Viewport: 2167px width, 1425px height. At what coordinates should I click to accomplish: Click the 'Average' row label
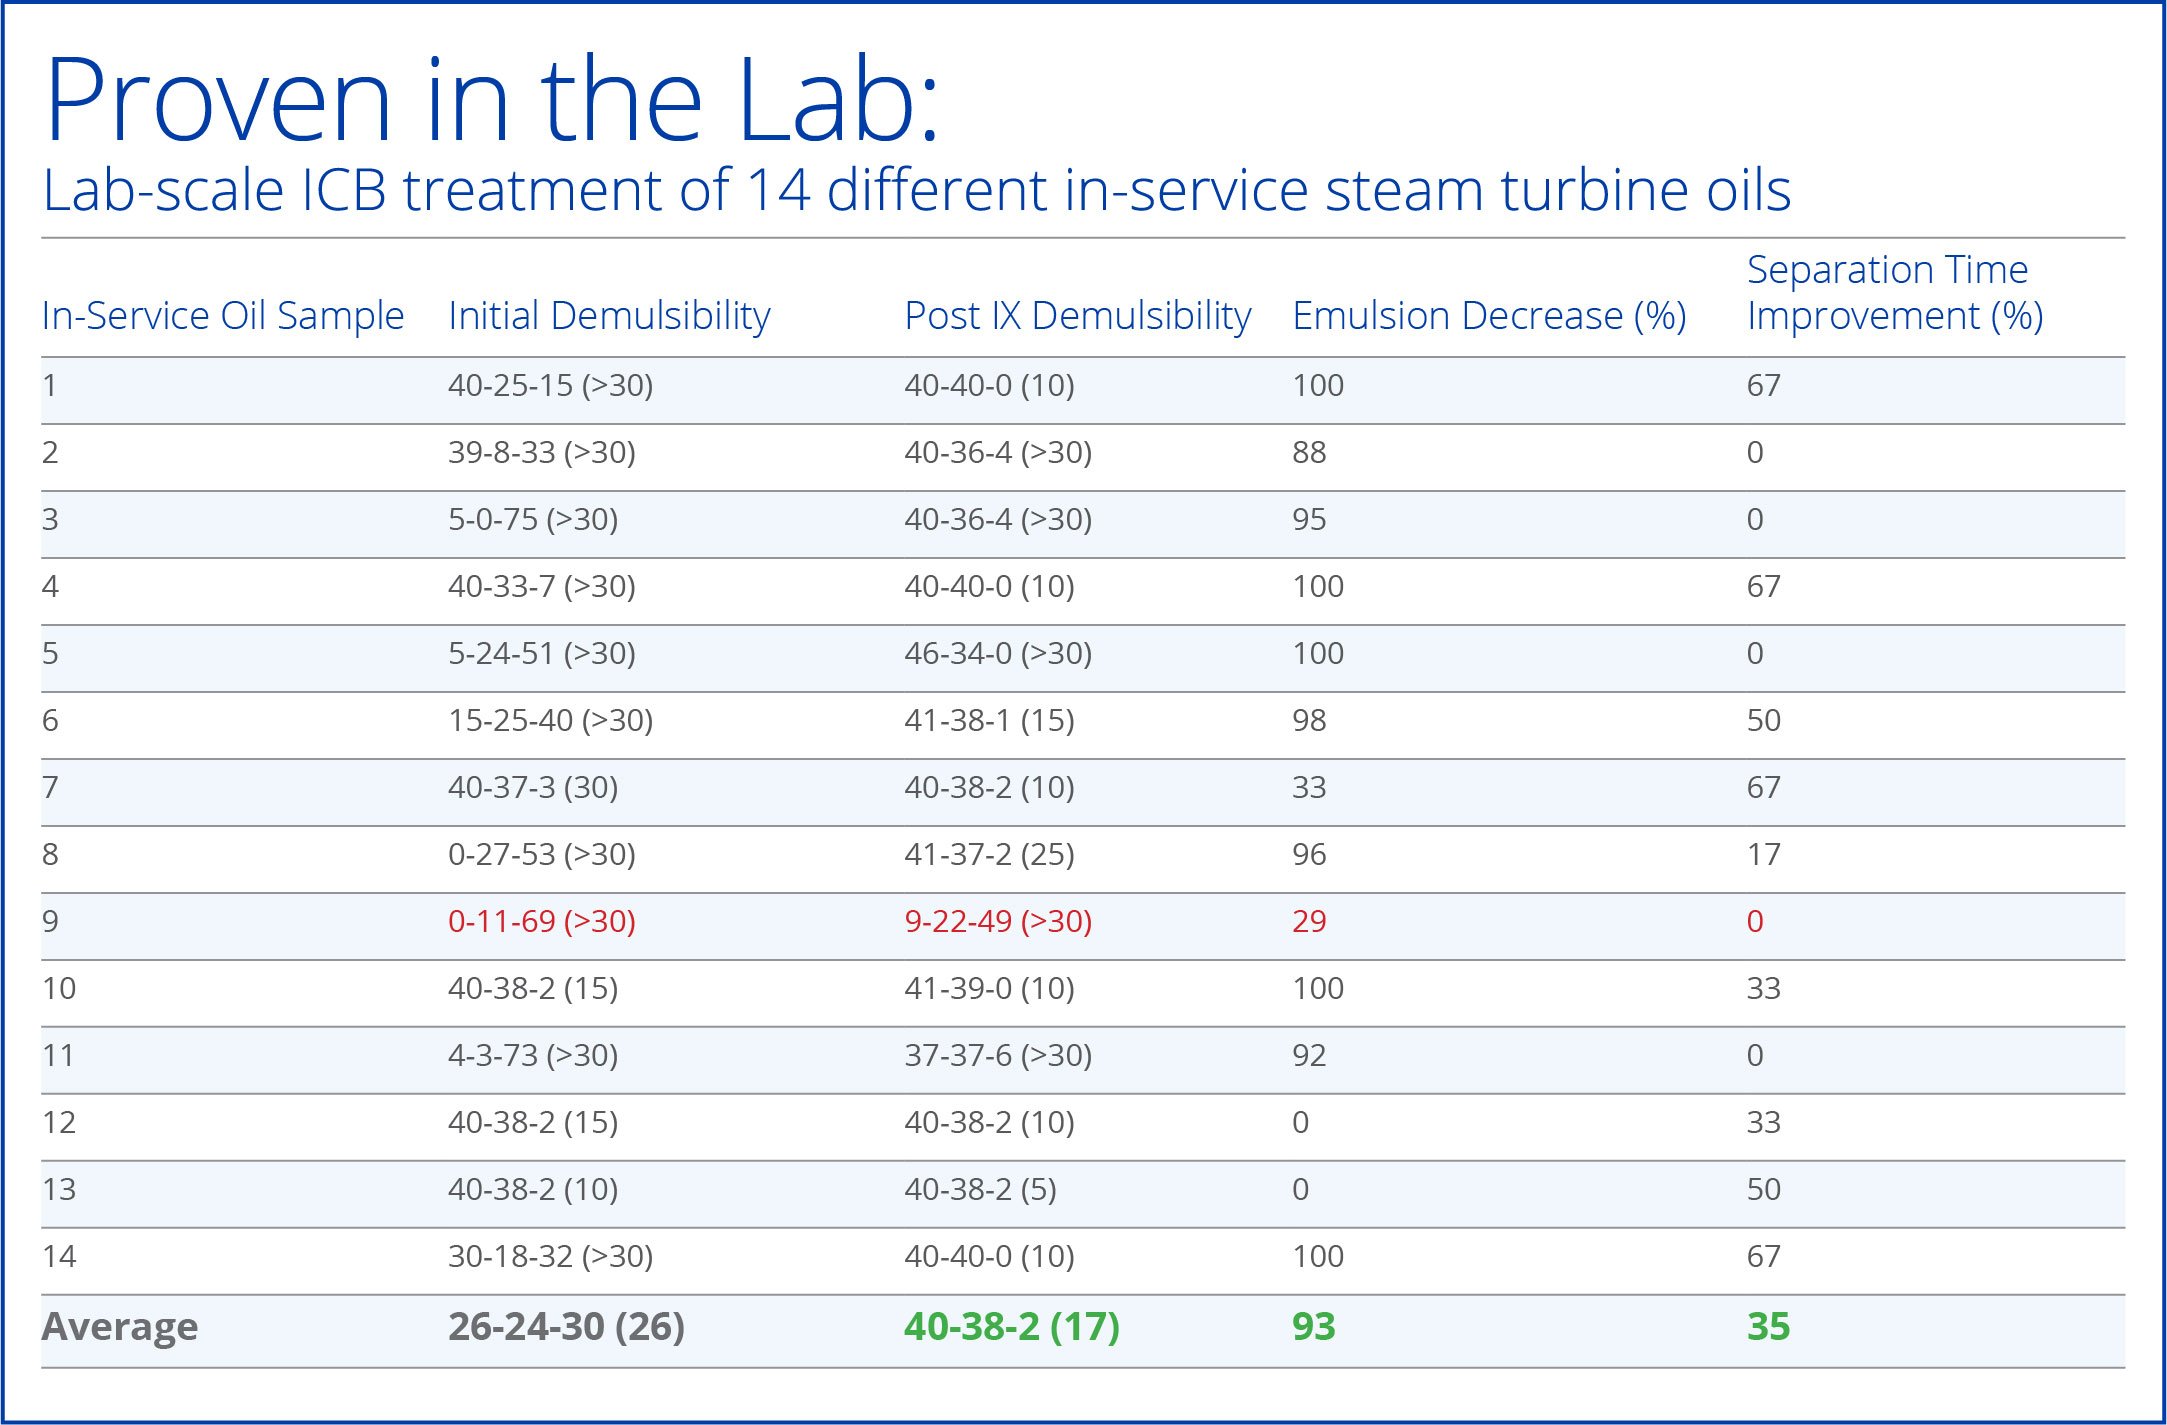(120, 1327)
